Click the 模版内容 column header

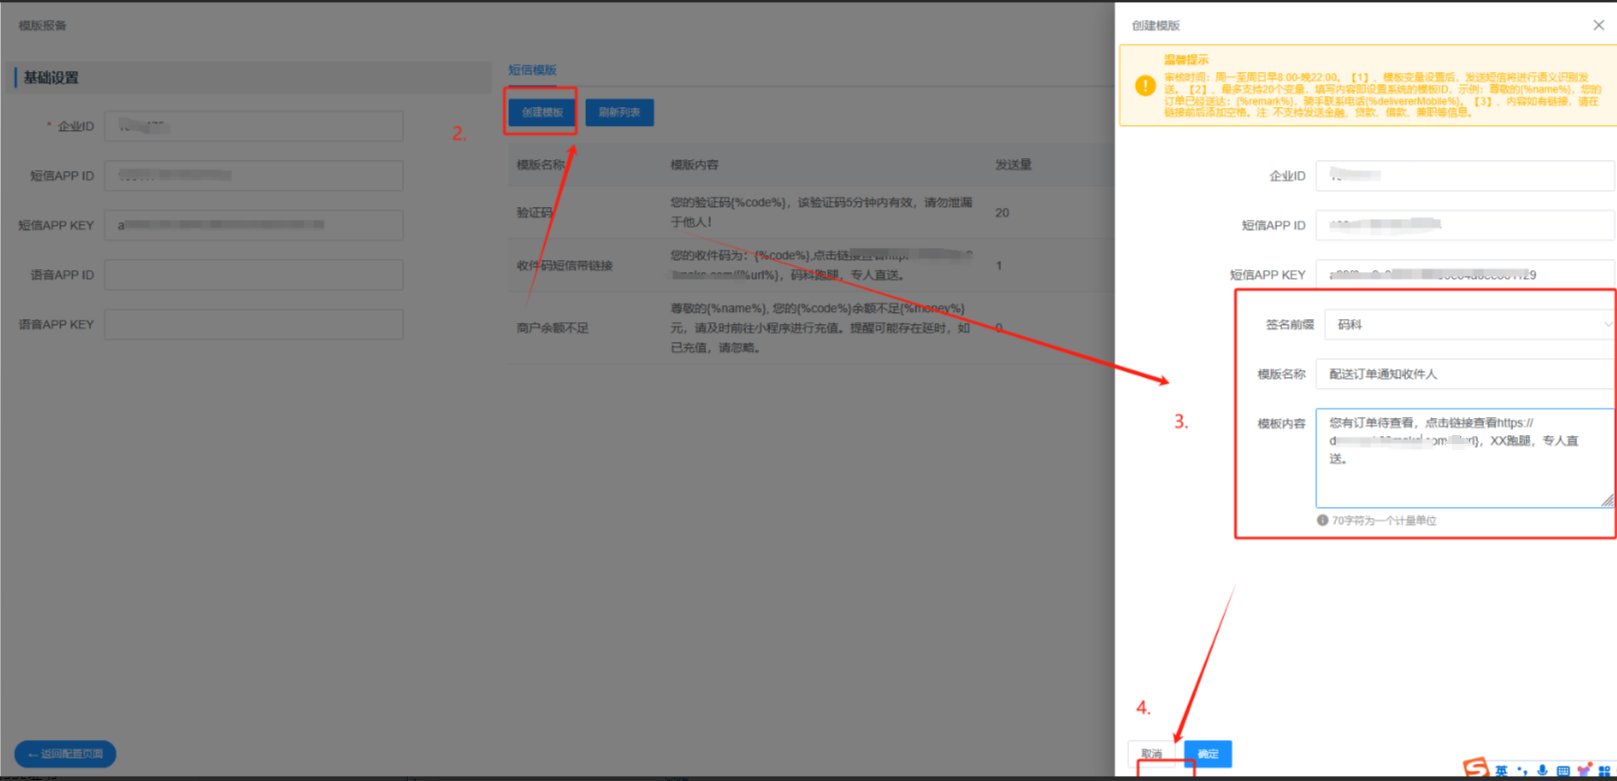(x=694, y=165)
